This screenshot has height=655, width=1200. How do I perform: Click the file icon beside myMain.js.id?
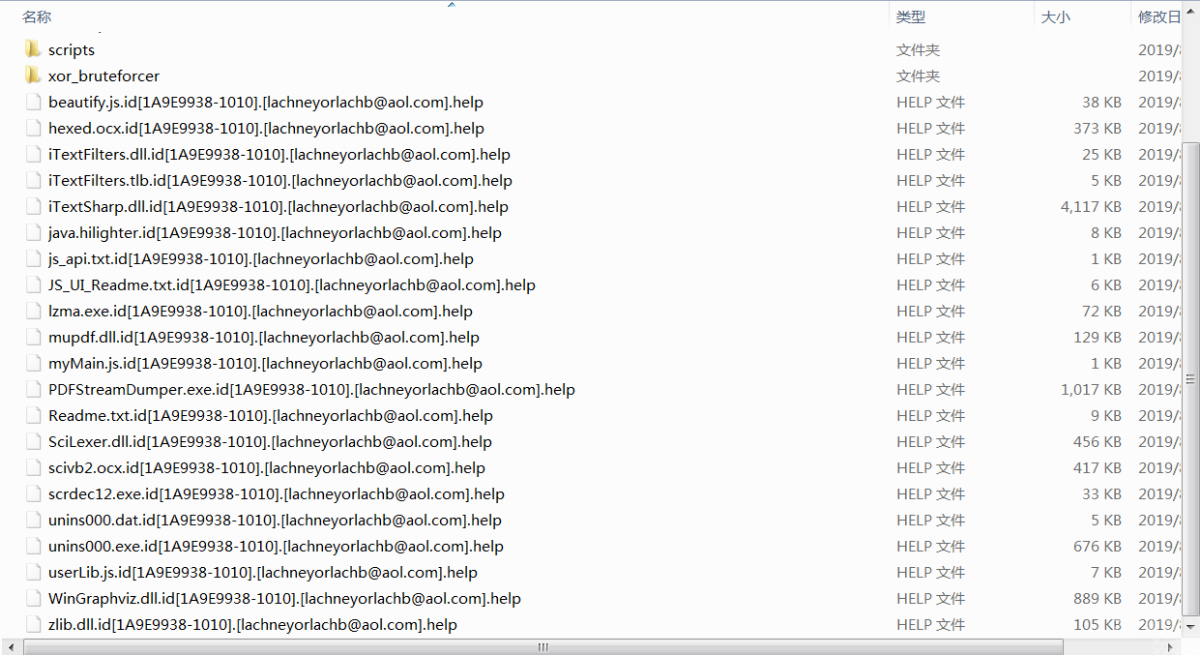[x=33, y=363]
